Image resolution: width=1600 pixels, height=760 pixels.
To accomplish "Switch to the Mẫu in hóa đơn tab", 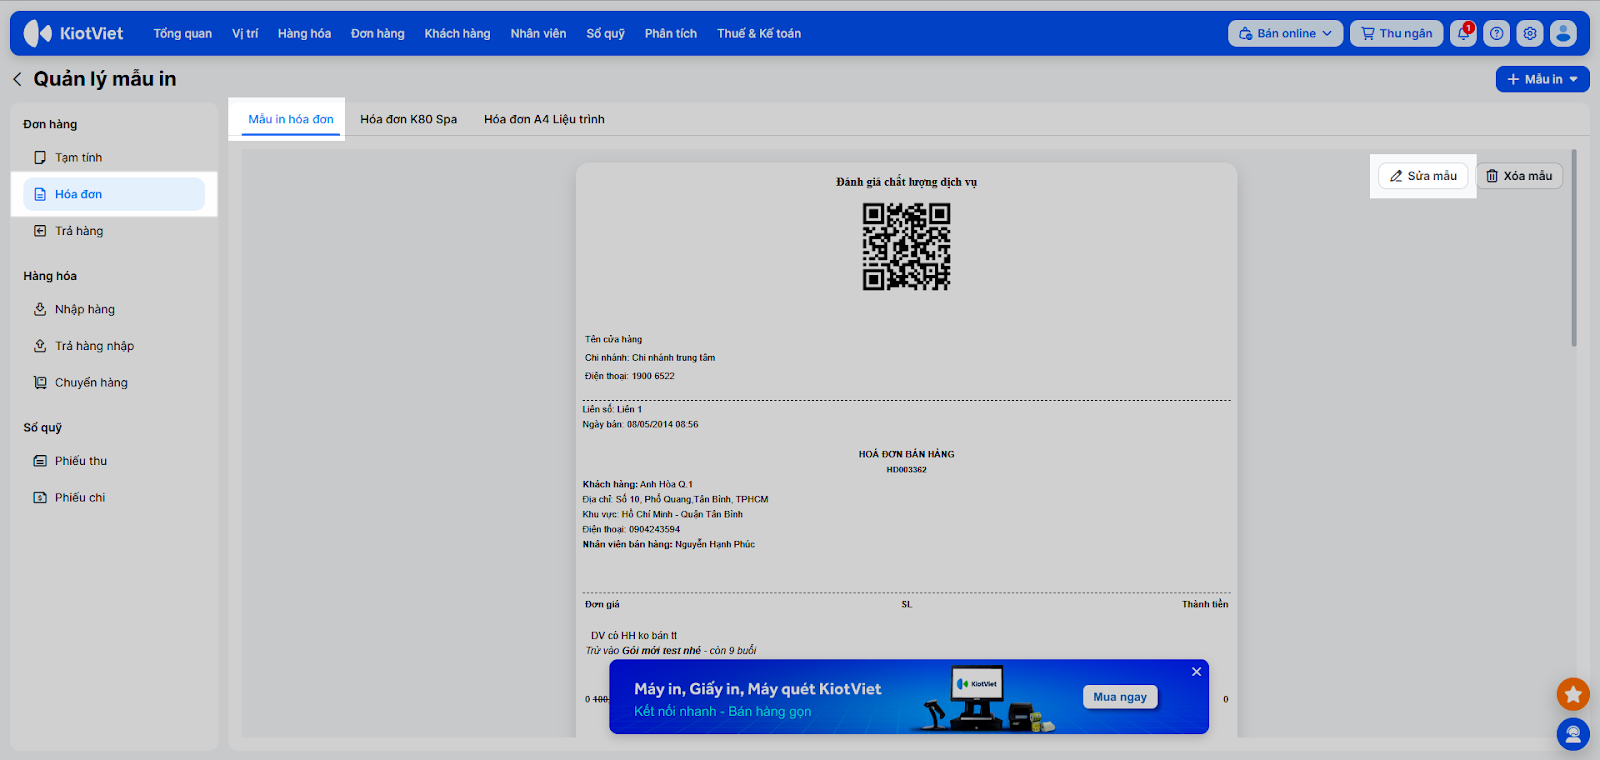I will click(291, 119).
